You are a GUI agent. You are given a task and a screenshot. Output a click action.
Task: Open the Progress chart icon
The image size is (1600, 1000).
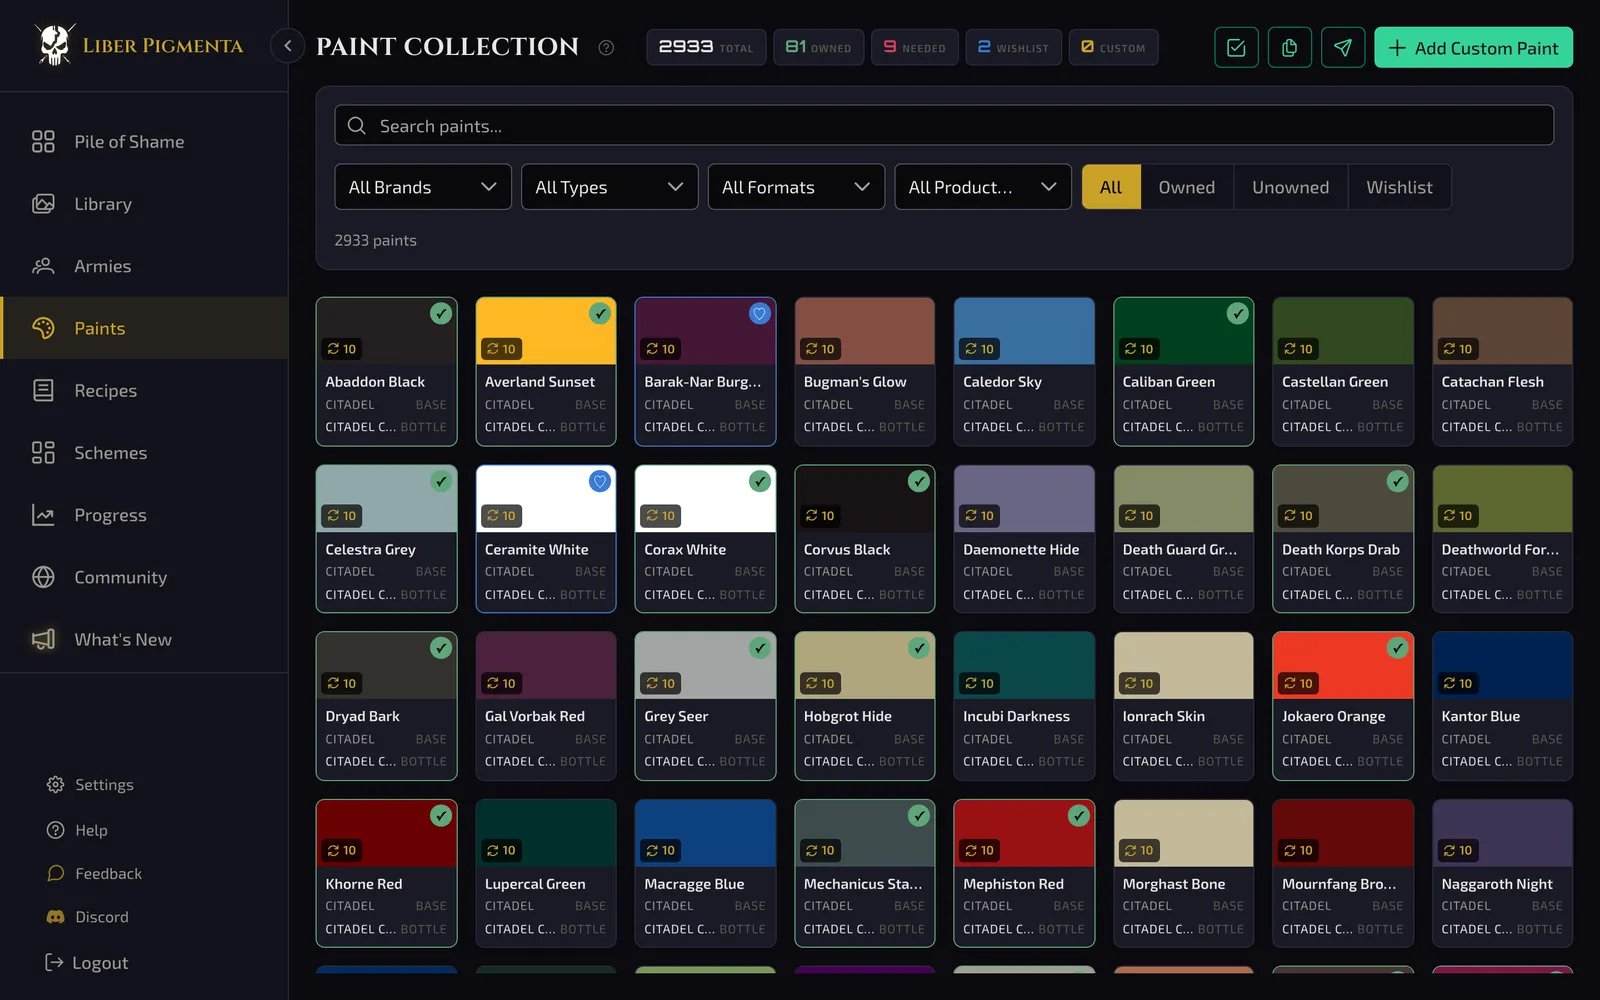pyautogui.click(x=43, y=515)
